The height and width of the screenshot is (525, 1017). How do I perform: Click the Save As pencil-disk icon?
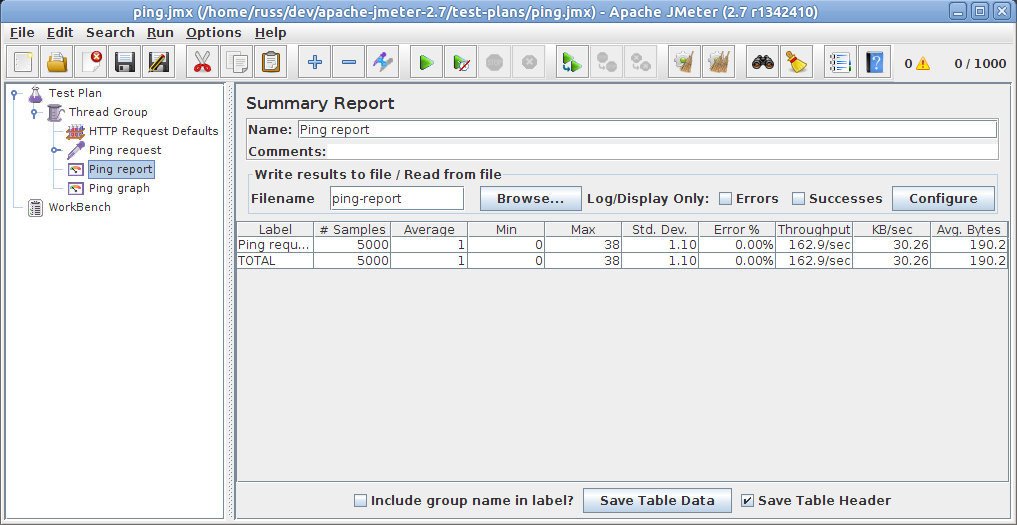(158, 62)
